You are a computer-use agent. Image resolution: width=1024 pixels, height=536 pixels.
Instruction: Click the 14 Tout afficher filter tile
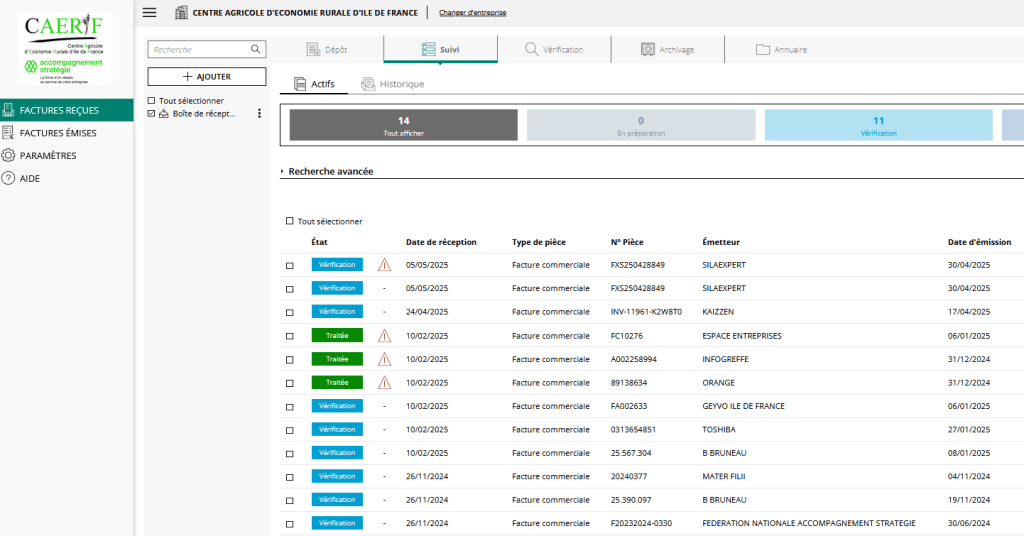tap(404, 125)
